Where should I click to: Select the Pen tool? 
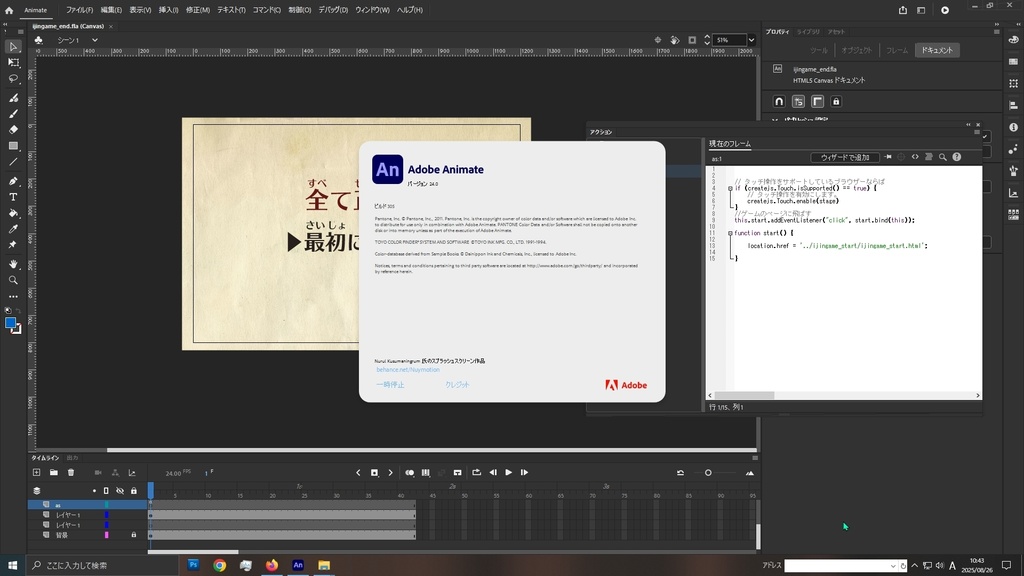click(x=13, y=181)
